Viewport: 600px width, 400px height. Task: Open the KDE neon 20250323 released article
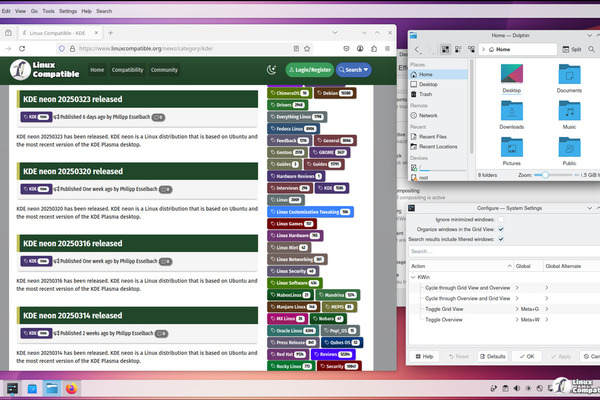click(73, 99)
